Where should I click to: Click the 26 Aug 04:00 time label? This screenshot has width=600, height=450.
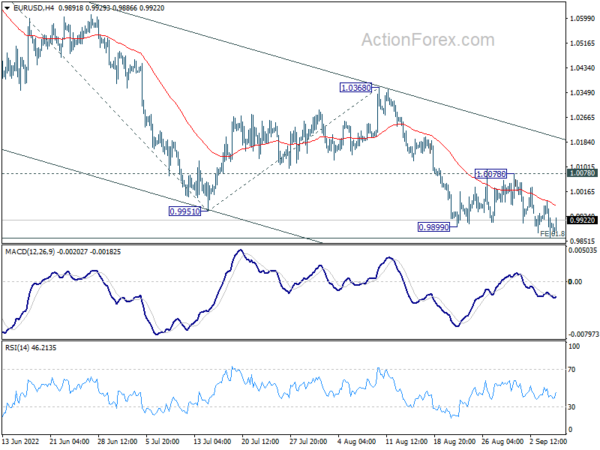501,441
